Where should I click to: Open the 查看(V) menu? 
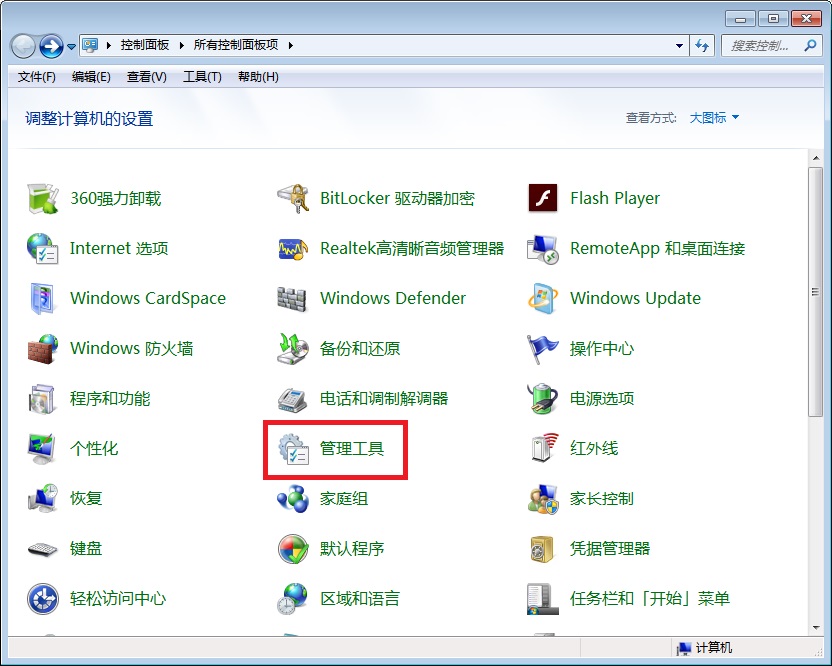[x=146, y=77]
